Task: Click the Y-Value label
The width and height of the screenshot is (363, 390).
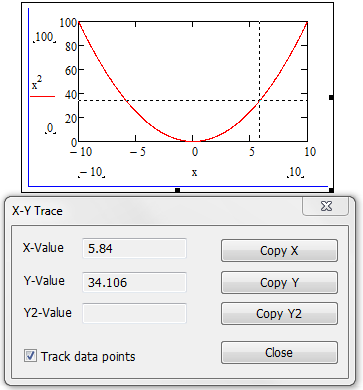Action: click(x=44, y=280)
